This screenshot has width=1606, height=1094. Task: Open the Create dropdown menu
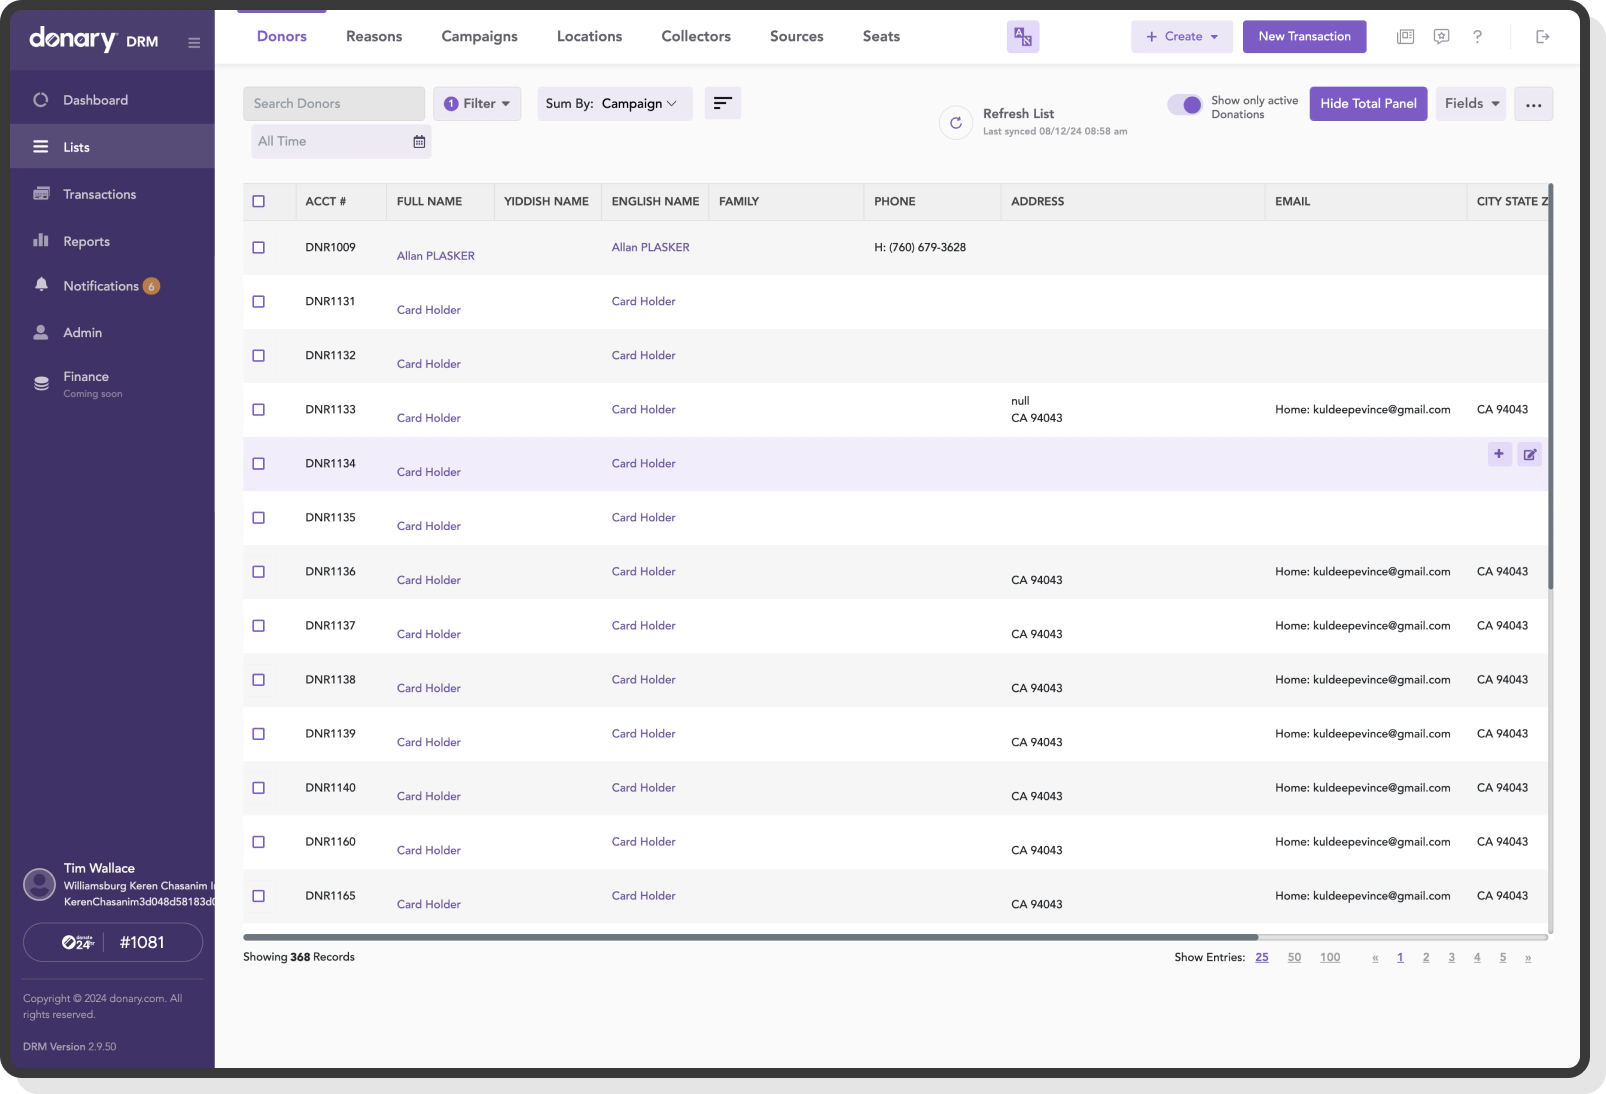point(1181,36)
